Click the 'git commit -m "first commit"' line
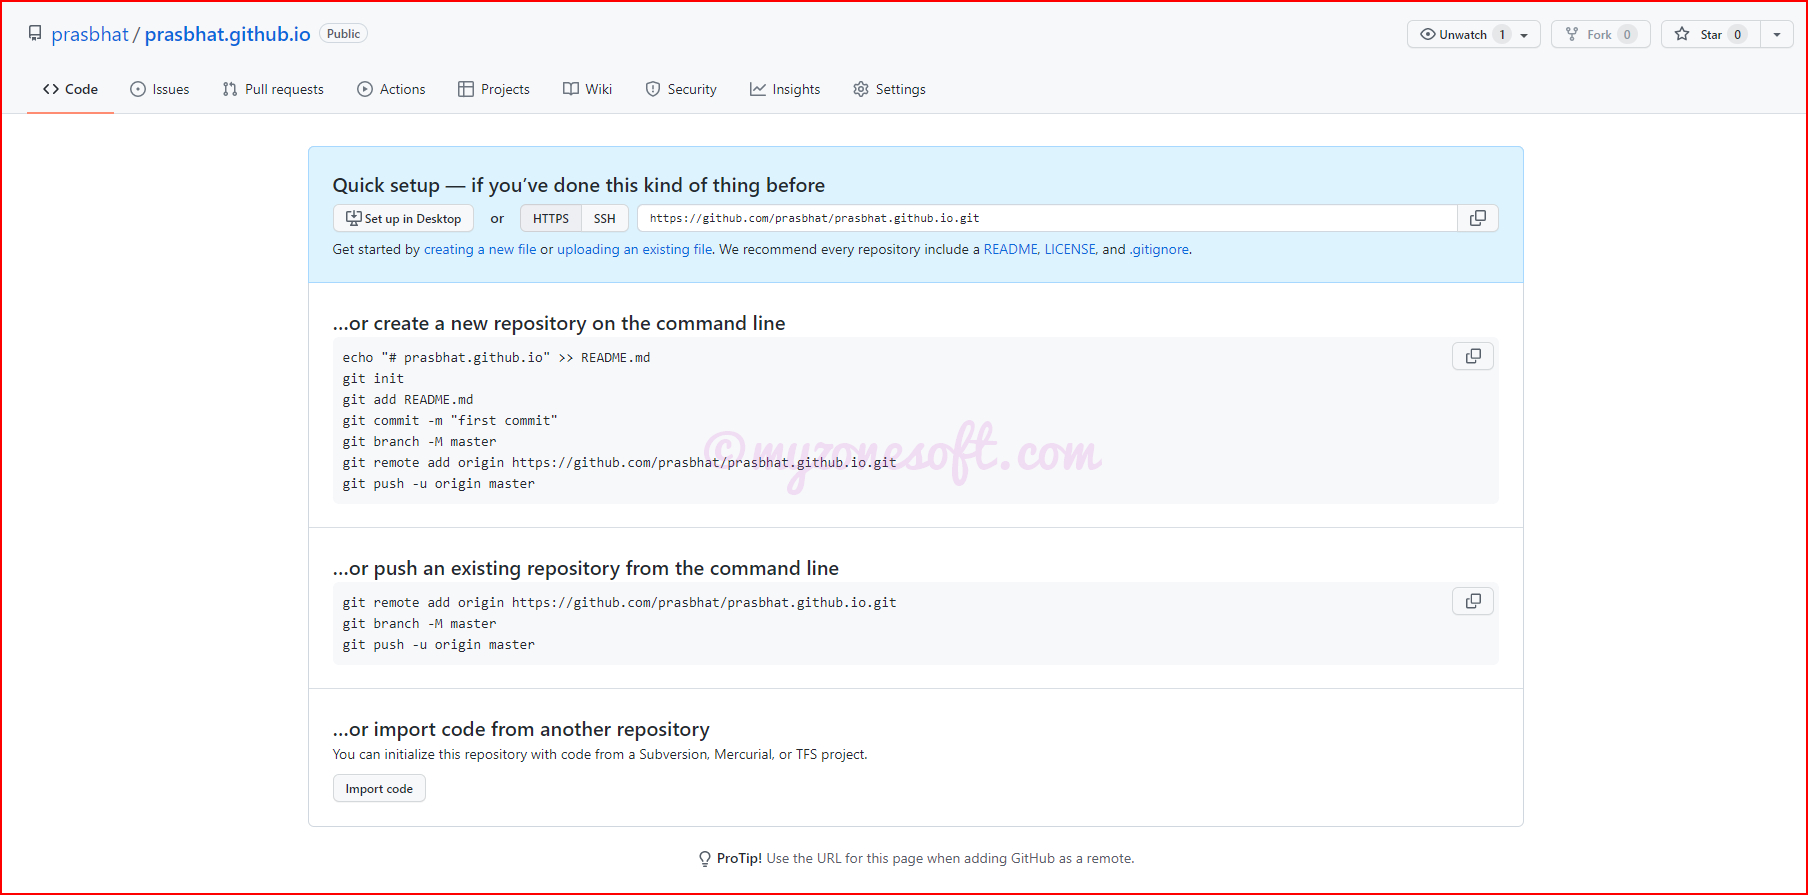 450,420
